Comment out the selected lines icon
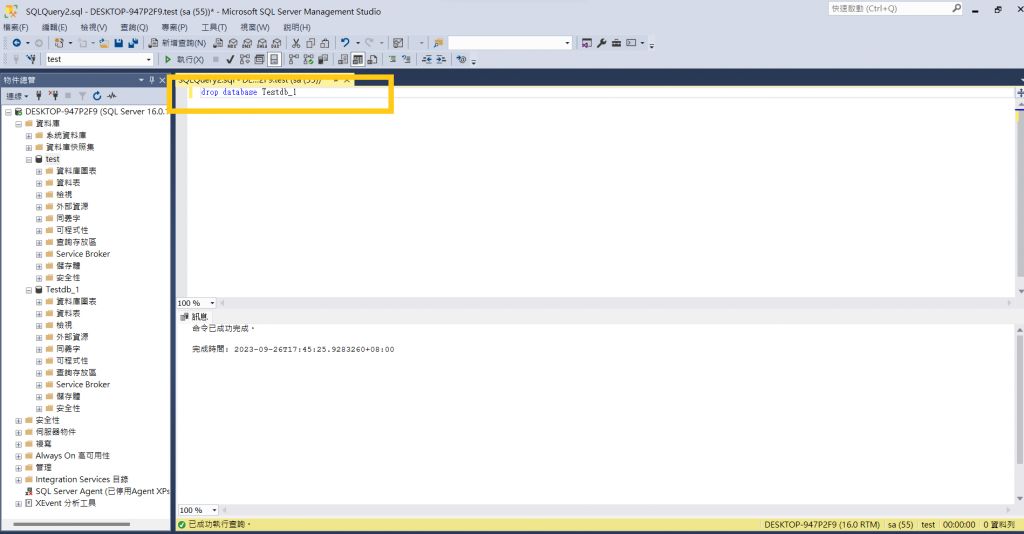This screenshot has width=1024, height=534. click(x=392, y=59)
